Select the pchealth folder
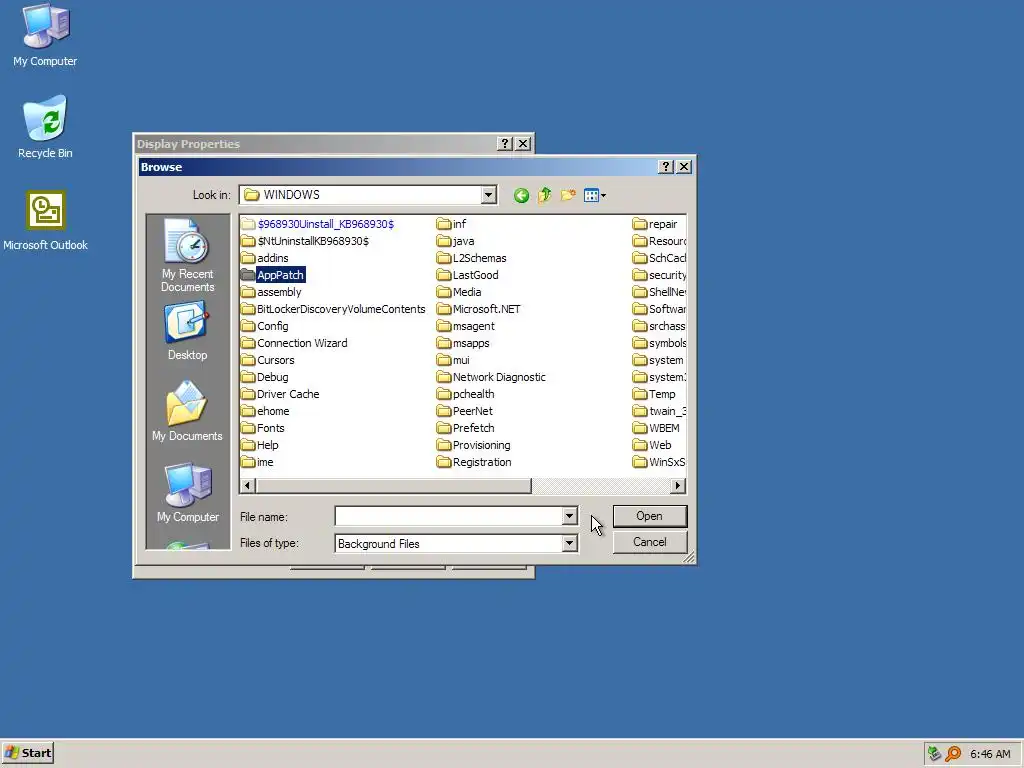The height and width of the screenshot is (768, 1024). 466,394
